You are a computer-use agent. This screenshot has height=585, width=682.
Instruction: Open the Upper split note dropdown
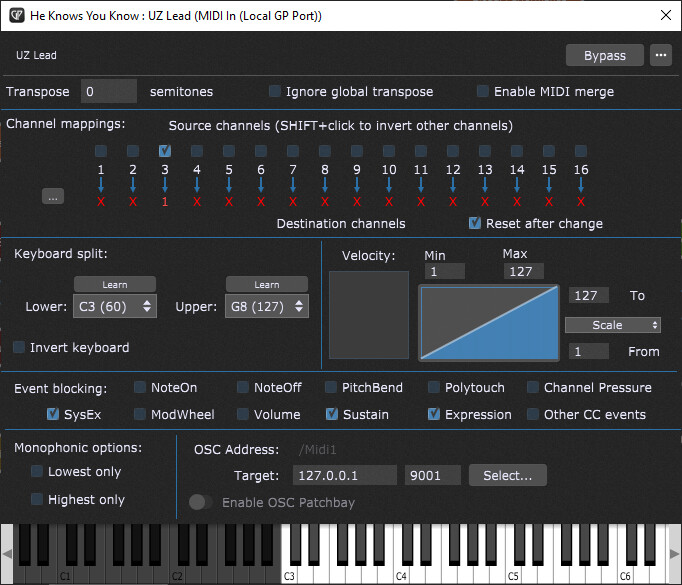click(x=267, y=306)
